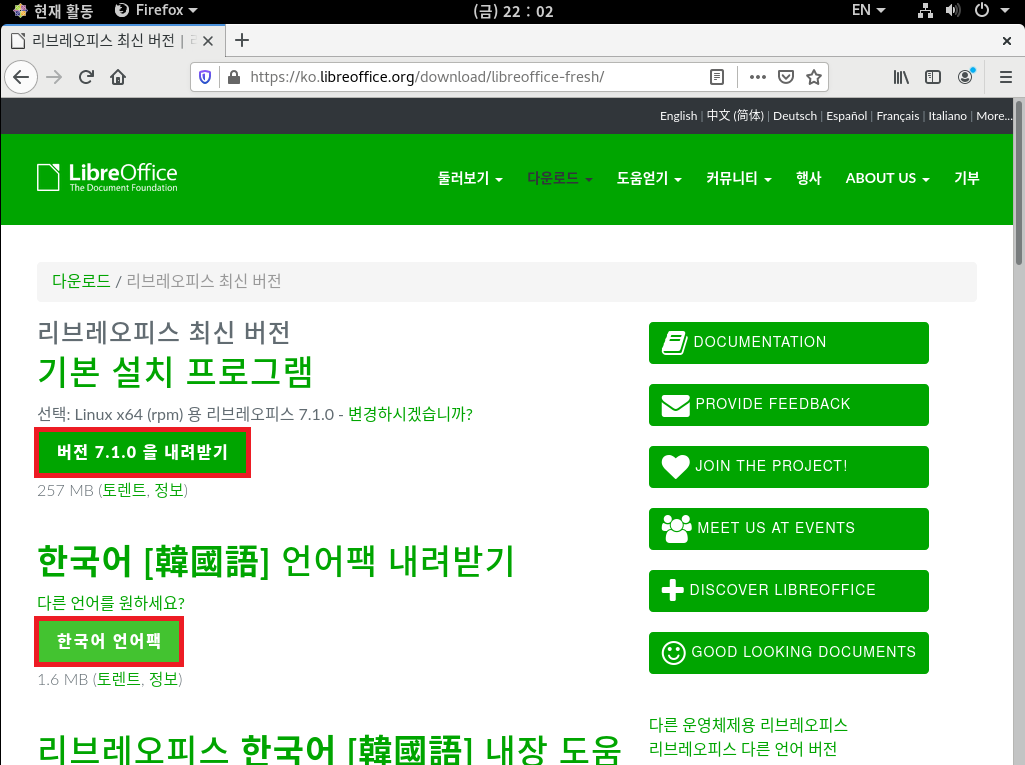The width and height of the screenshot is (1025, 765).
Task: Open power menu in top bar
Action: tap(982, 10)
